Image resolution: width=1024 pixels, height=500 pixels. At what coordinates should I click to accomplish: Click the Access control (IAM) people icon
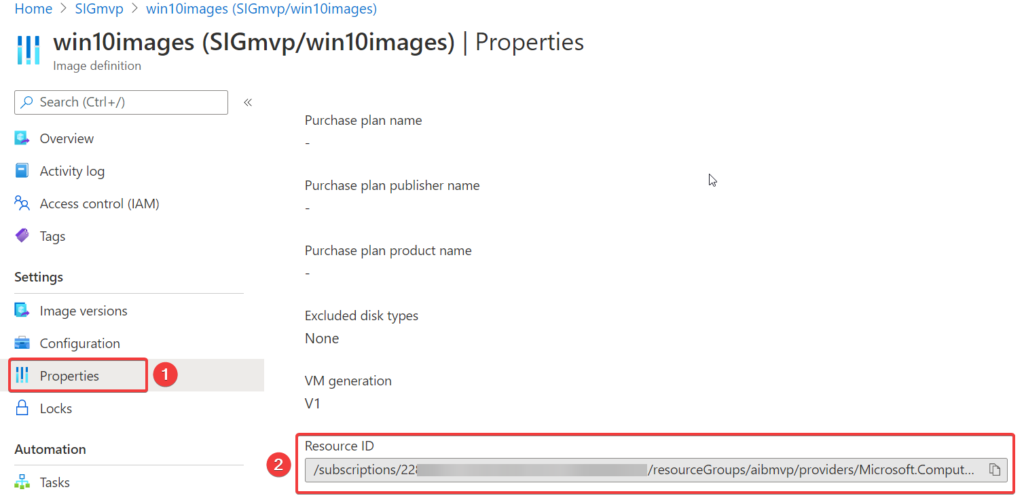coord(22,203)
